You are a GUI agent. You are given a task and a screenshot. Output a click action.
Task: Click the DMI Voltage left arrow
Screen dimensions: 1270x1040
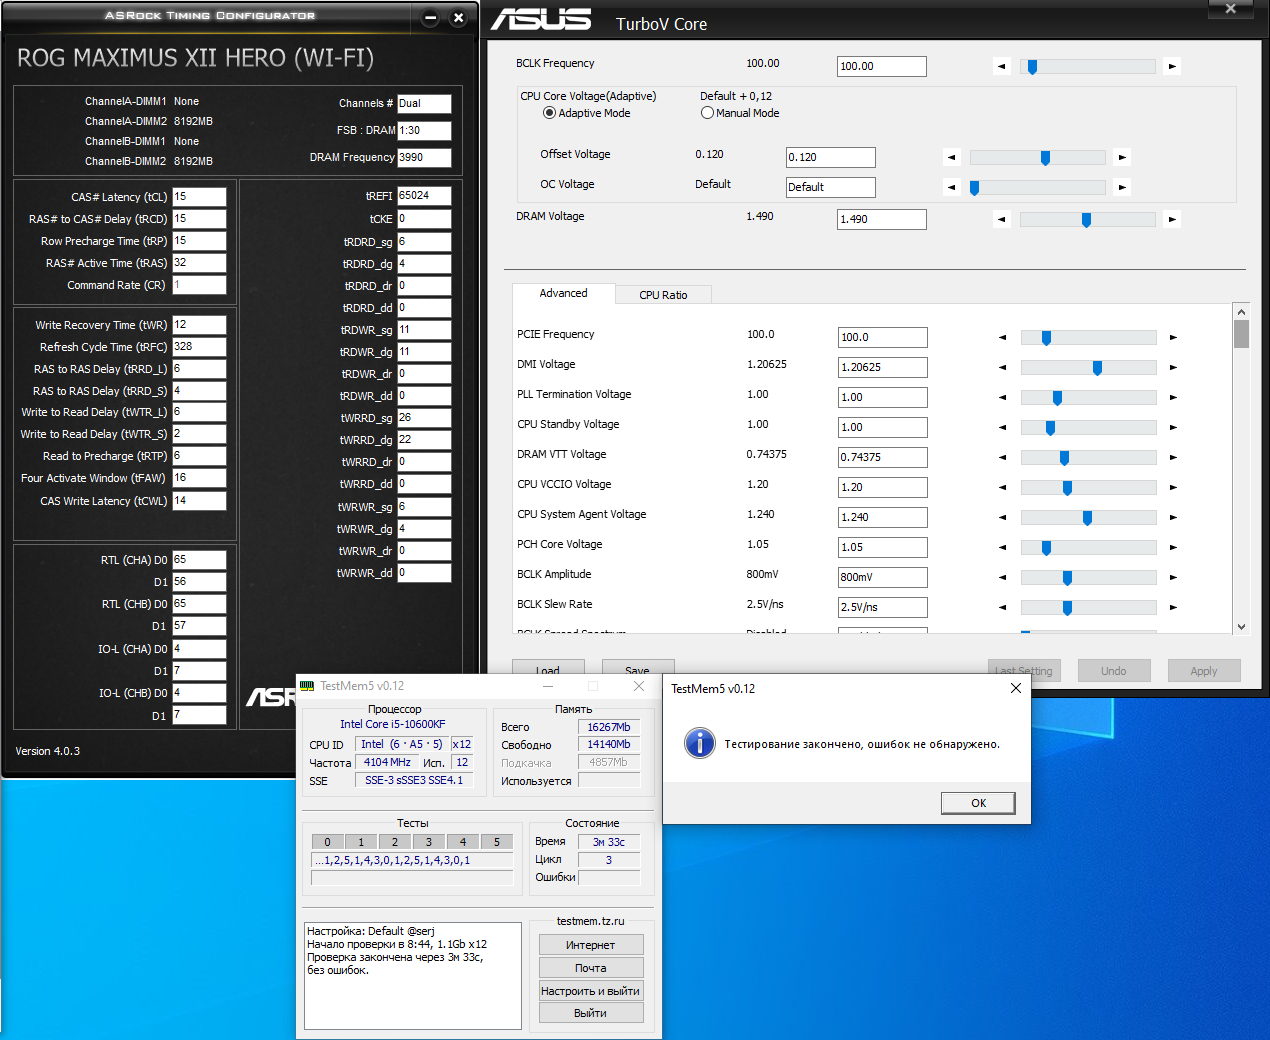(1002, 368)
